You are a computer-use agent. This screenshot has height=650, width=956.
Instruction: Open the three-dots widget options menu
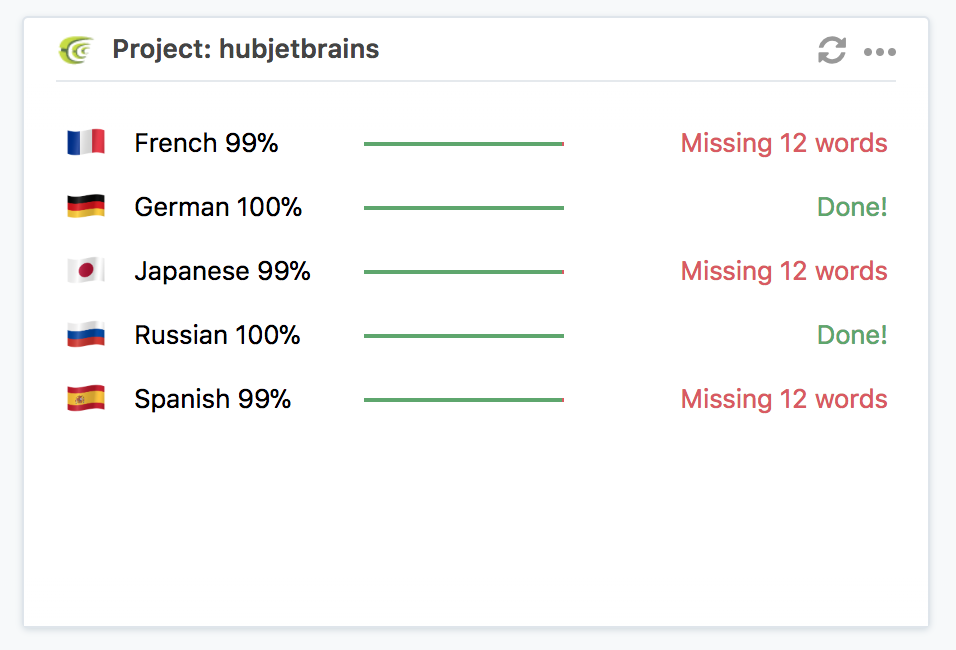pyautogui.click(x=880, y=52)
